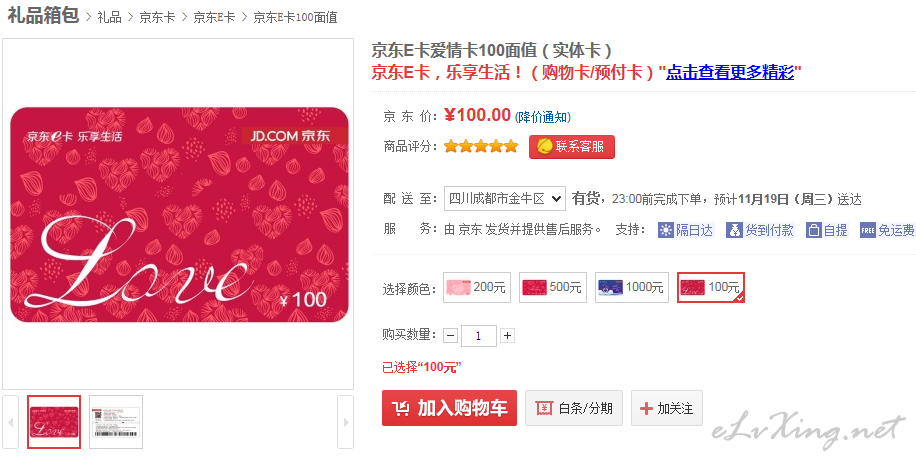Click the 货到付款 cash on delivery icon
The height and width of the screenshot is (463, 916).
coord(735,230)
